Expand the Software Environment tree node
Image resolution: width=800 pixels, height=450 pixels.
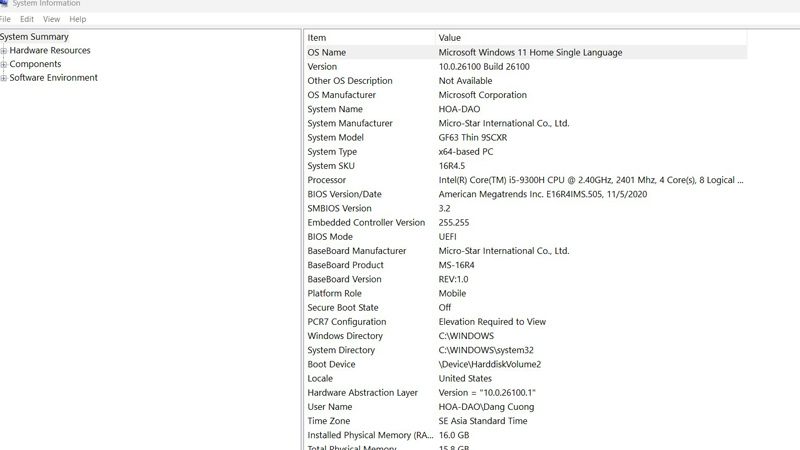[x=4, y=78]
